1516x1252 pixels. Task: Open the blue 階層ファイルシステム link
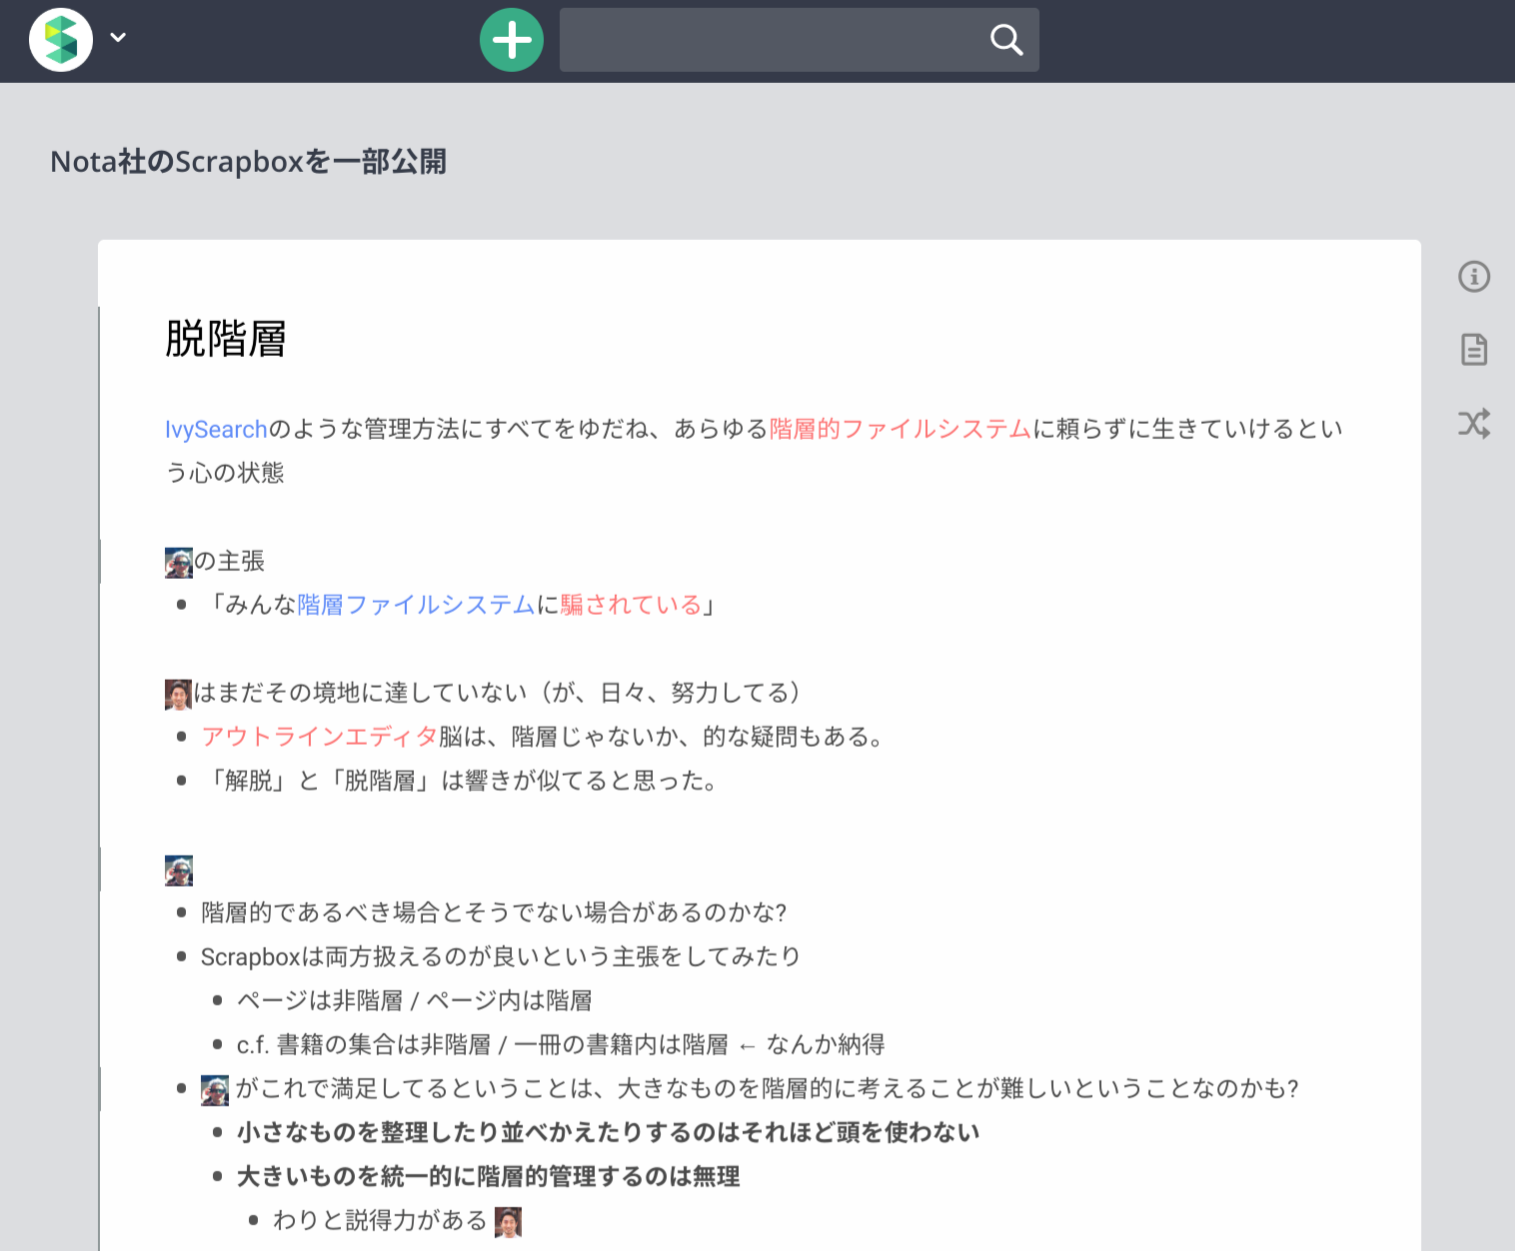[x=416, y=605]
